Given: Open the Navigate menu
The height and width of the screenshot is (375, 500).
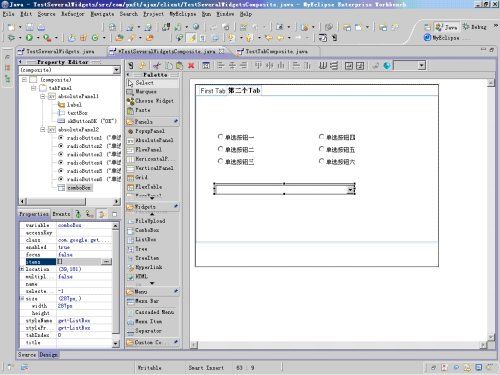Looking at the screenshot, I should pos(102,14).
